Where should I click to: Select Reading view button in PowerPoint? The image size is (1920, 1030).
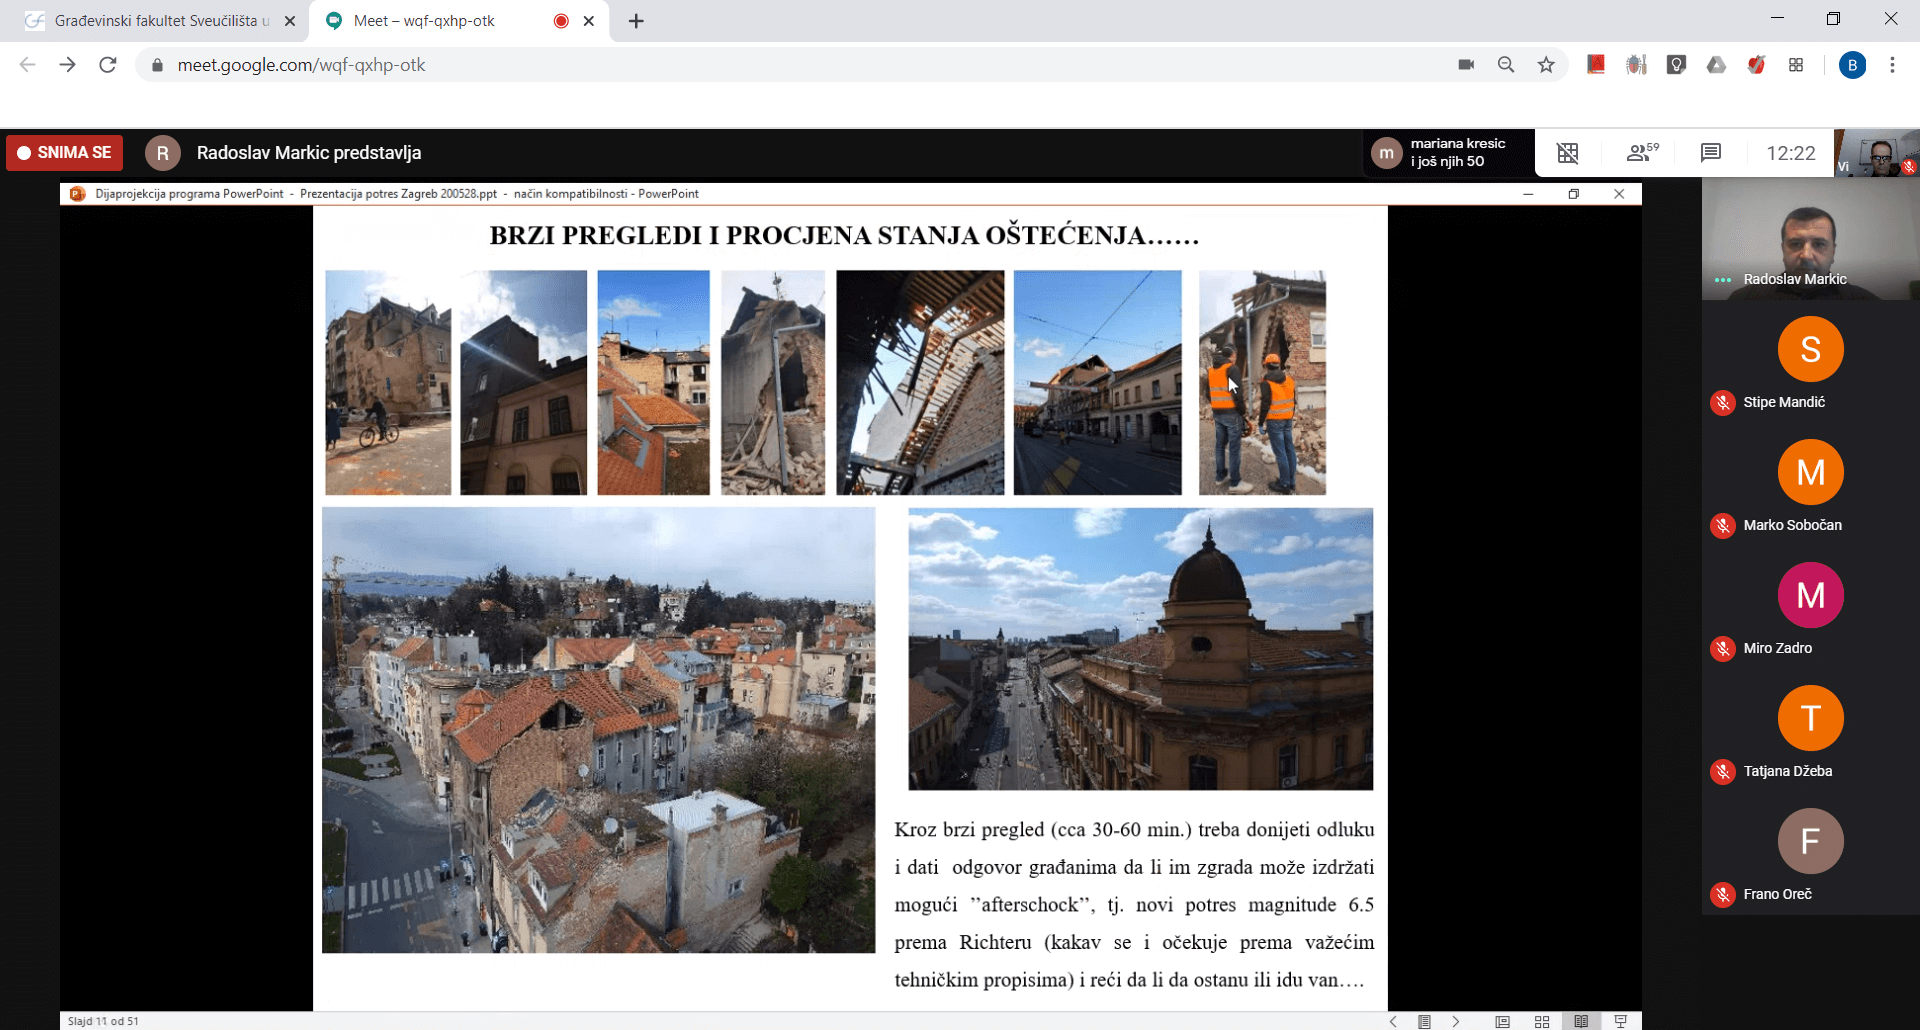tap(1581, 1021)
